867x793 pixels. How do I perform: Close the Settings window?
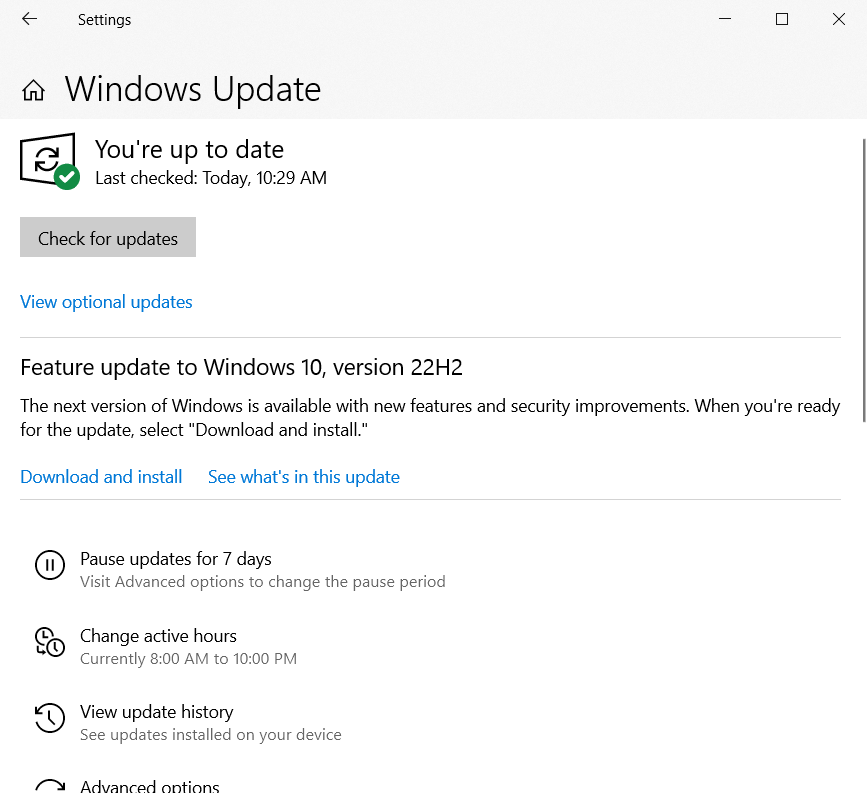point(839,19)
